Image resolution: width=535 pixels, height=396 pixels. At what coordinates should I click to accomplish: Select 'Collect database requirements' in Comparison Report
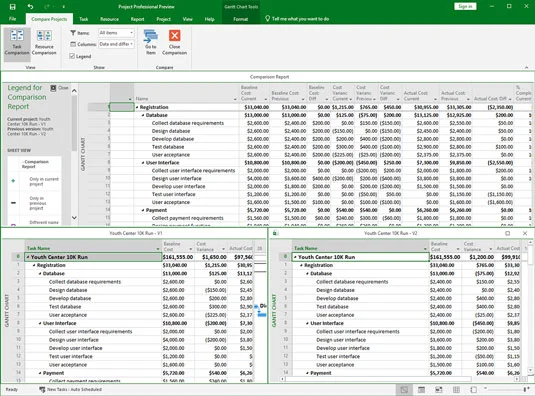click(x=188, y=123)
